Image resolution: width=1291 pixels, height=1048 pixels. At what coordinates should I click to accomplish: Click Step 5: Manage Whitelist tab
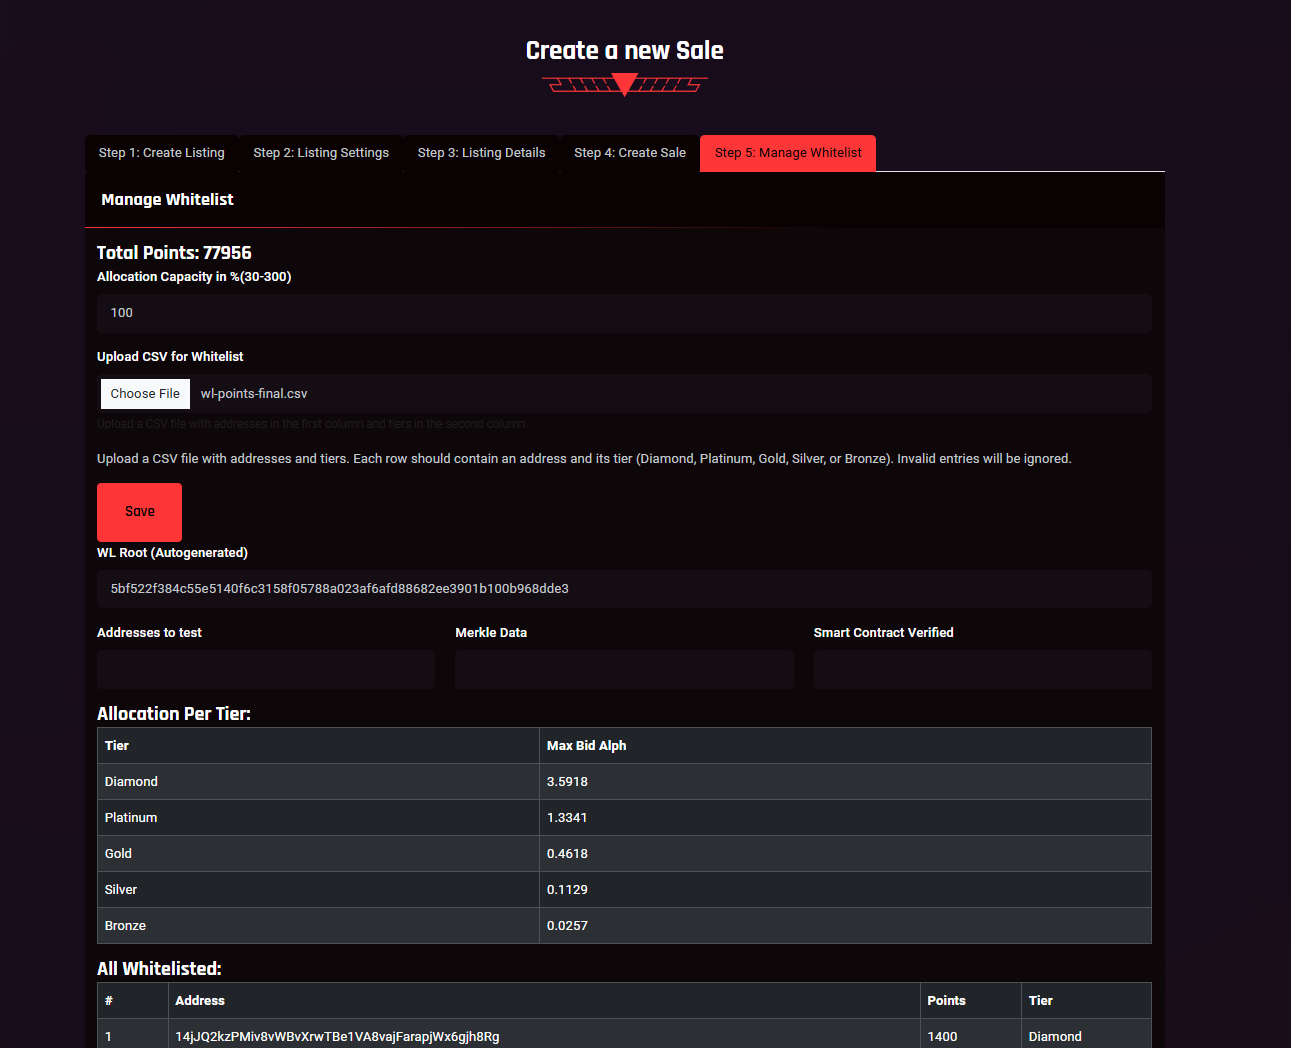click(x=788, y=153)
